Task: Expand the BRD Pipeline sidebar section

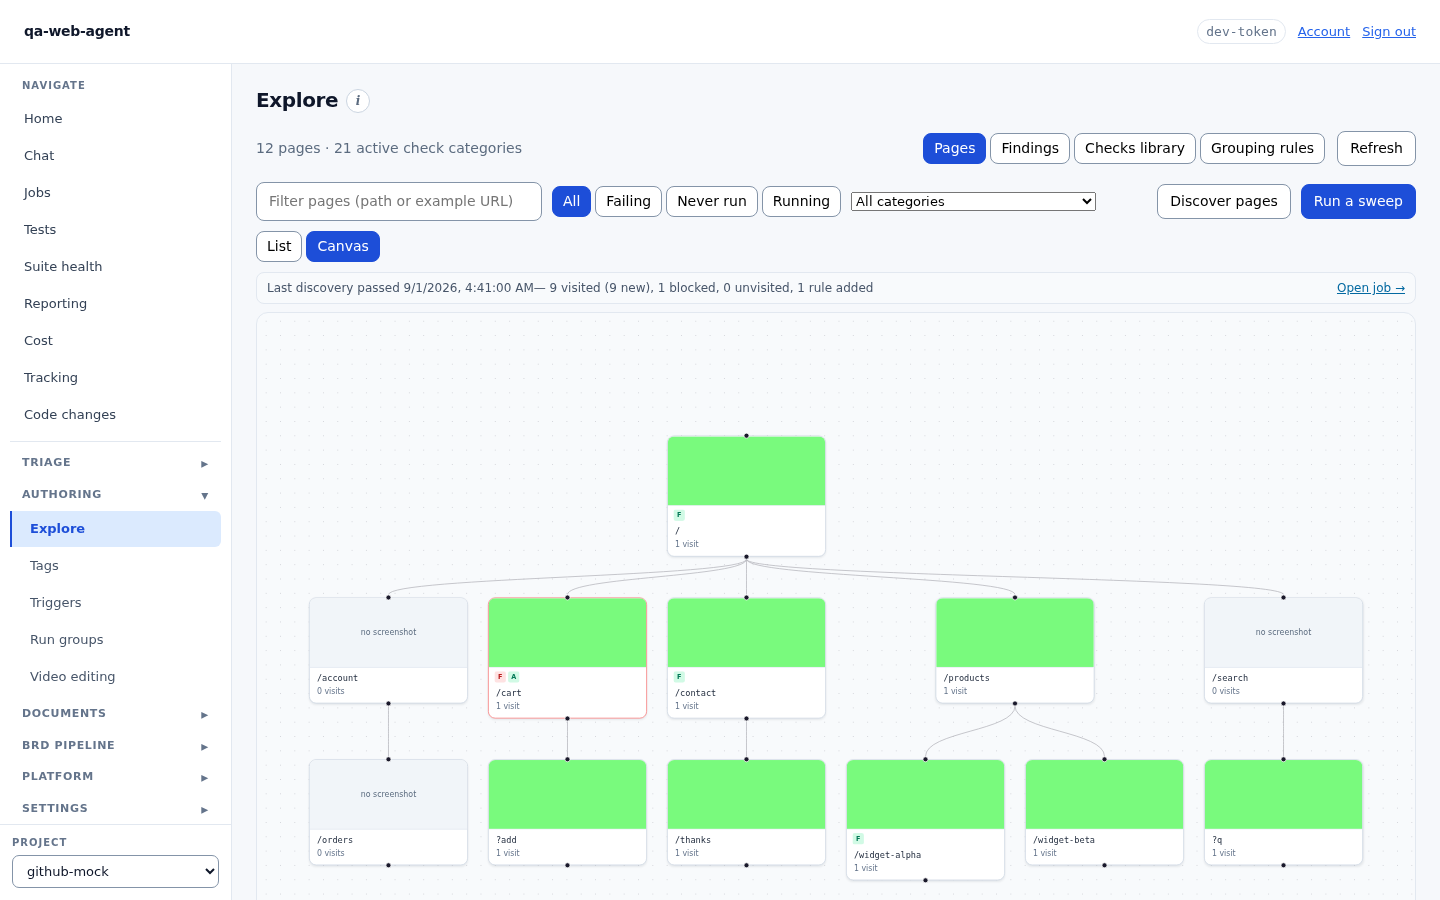Action: [115, 746]
